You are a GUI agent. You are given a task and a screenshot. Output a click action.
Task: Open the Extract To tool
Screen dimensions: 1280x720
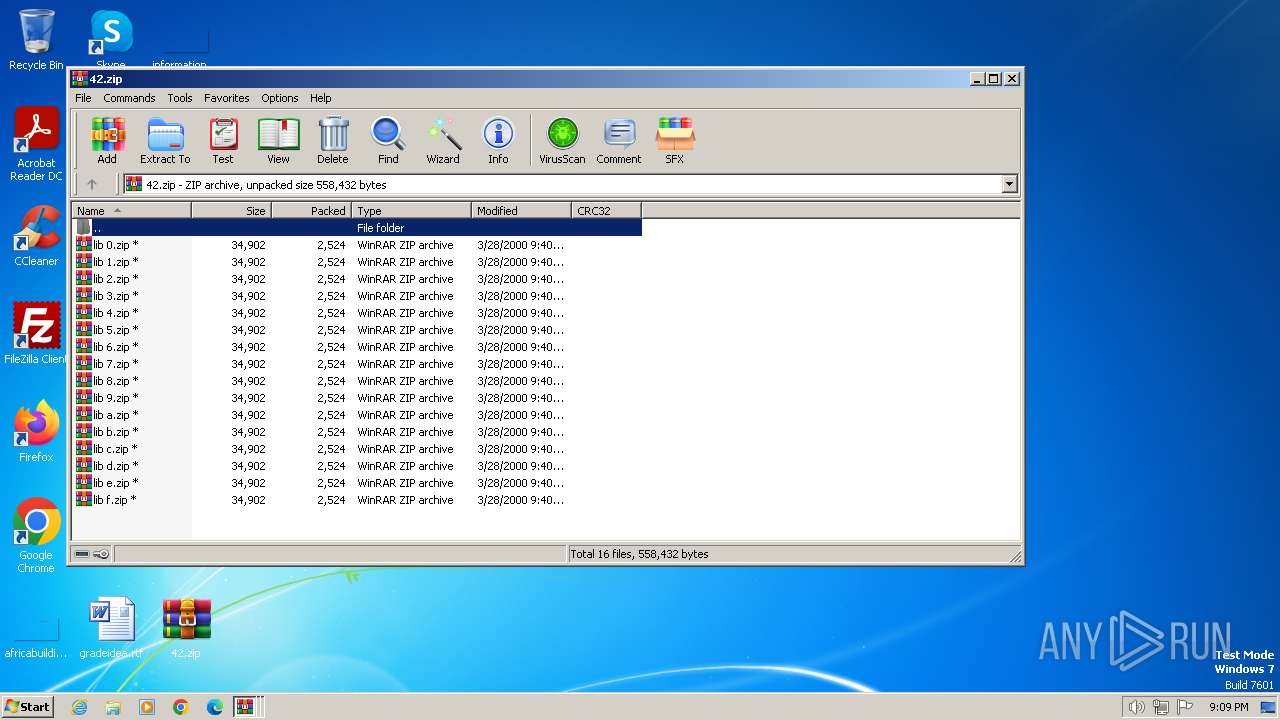(165, 140)
